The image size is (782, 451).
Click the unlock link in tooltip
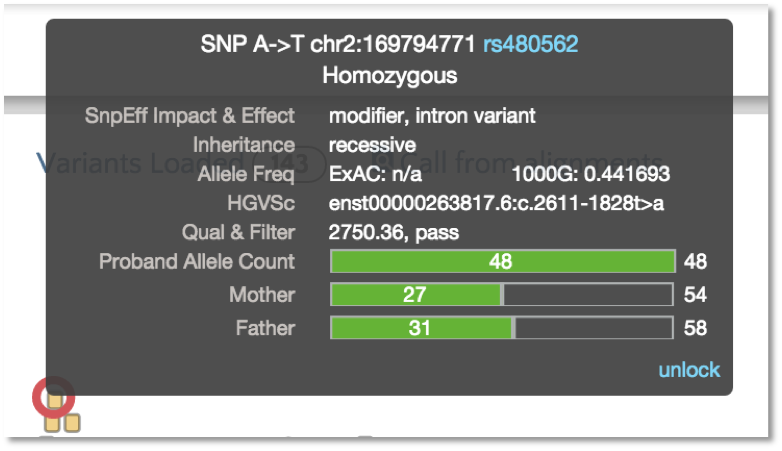coord(689,370)
